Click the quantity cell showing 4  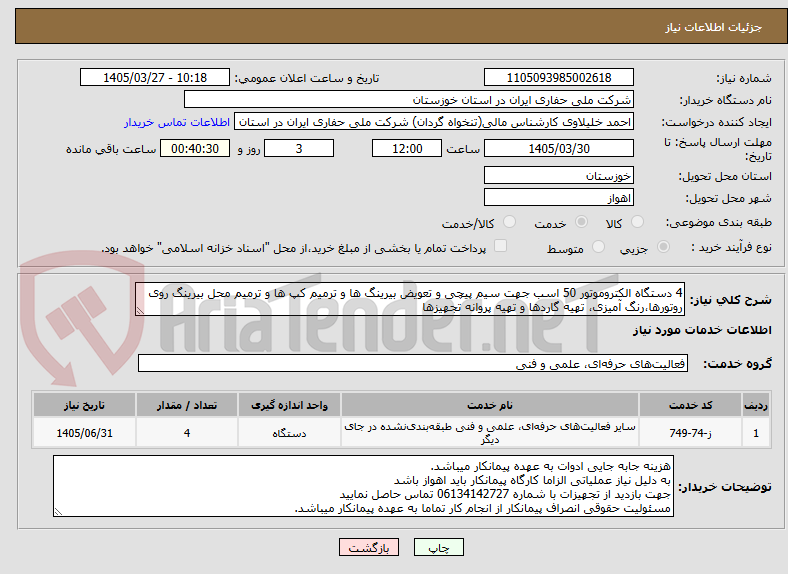pyautogui.click(x=186, y=433)
